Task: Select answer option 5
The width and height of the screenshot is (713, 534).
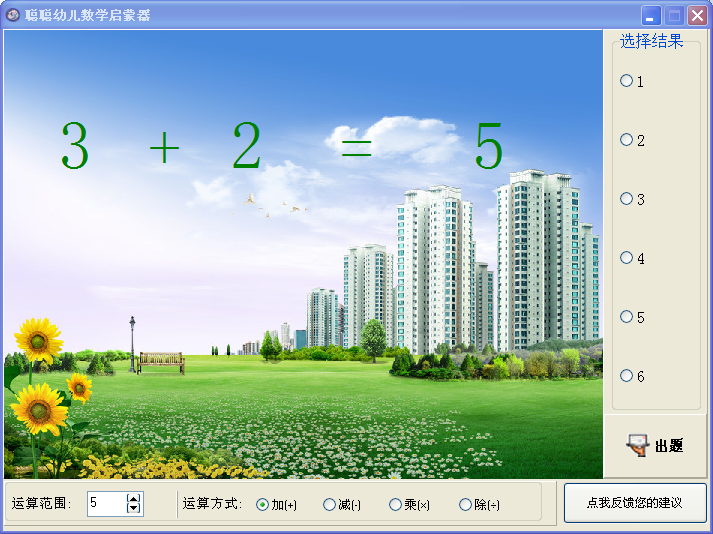Action: (x=632, y=317)
